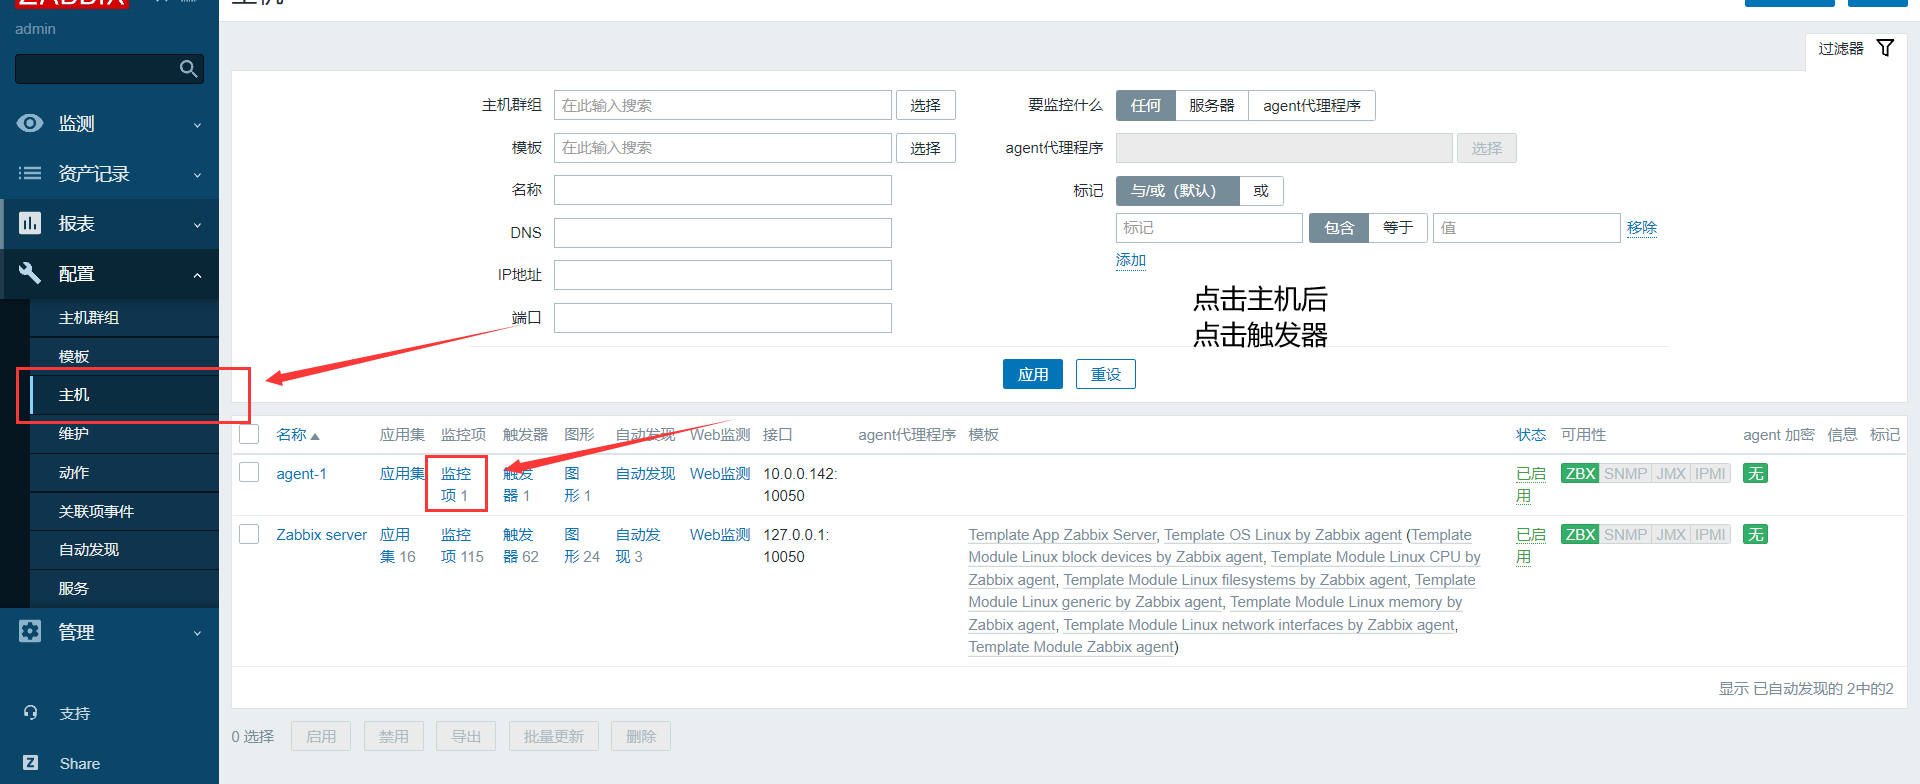Click the 名称 input field
The image size is (1920, 784).
click(722, 190)
